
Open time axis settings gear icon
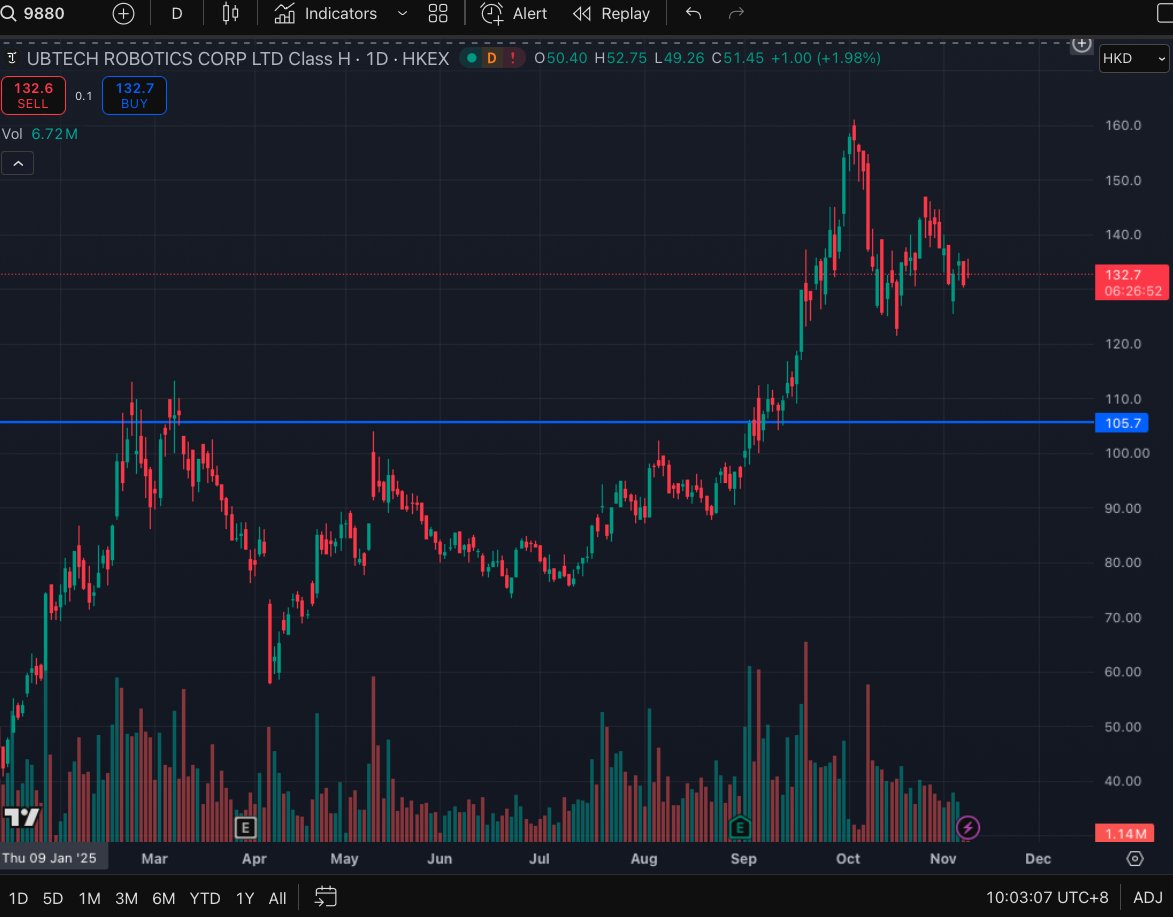tap(1135, 859)
